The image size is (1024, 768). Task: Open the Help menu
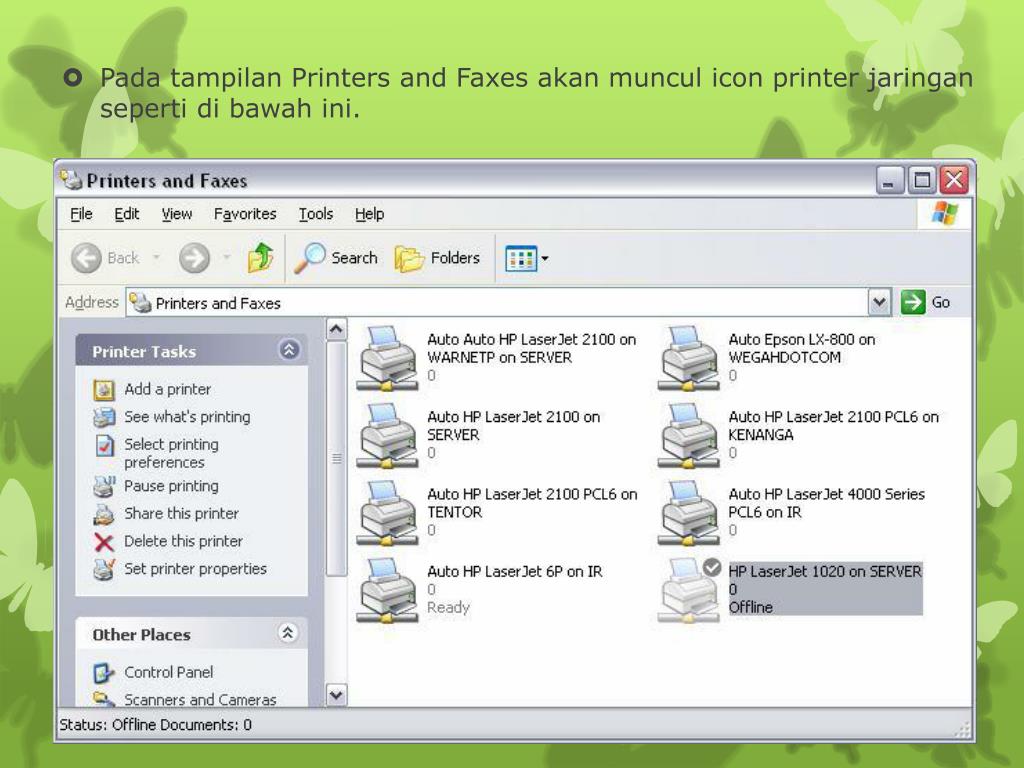tap(369, 214)
